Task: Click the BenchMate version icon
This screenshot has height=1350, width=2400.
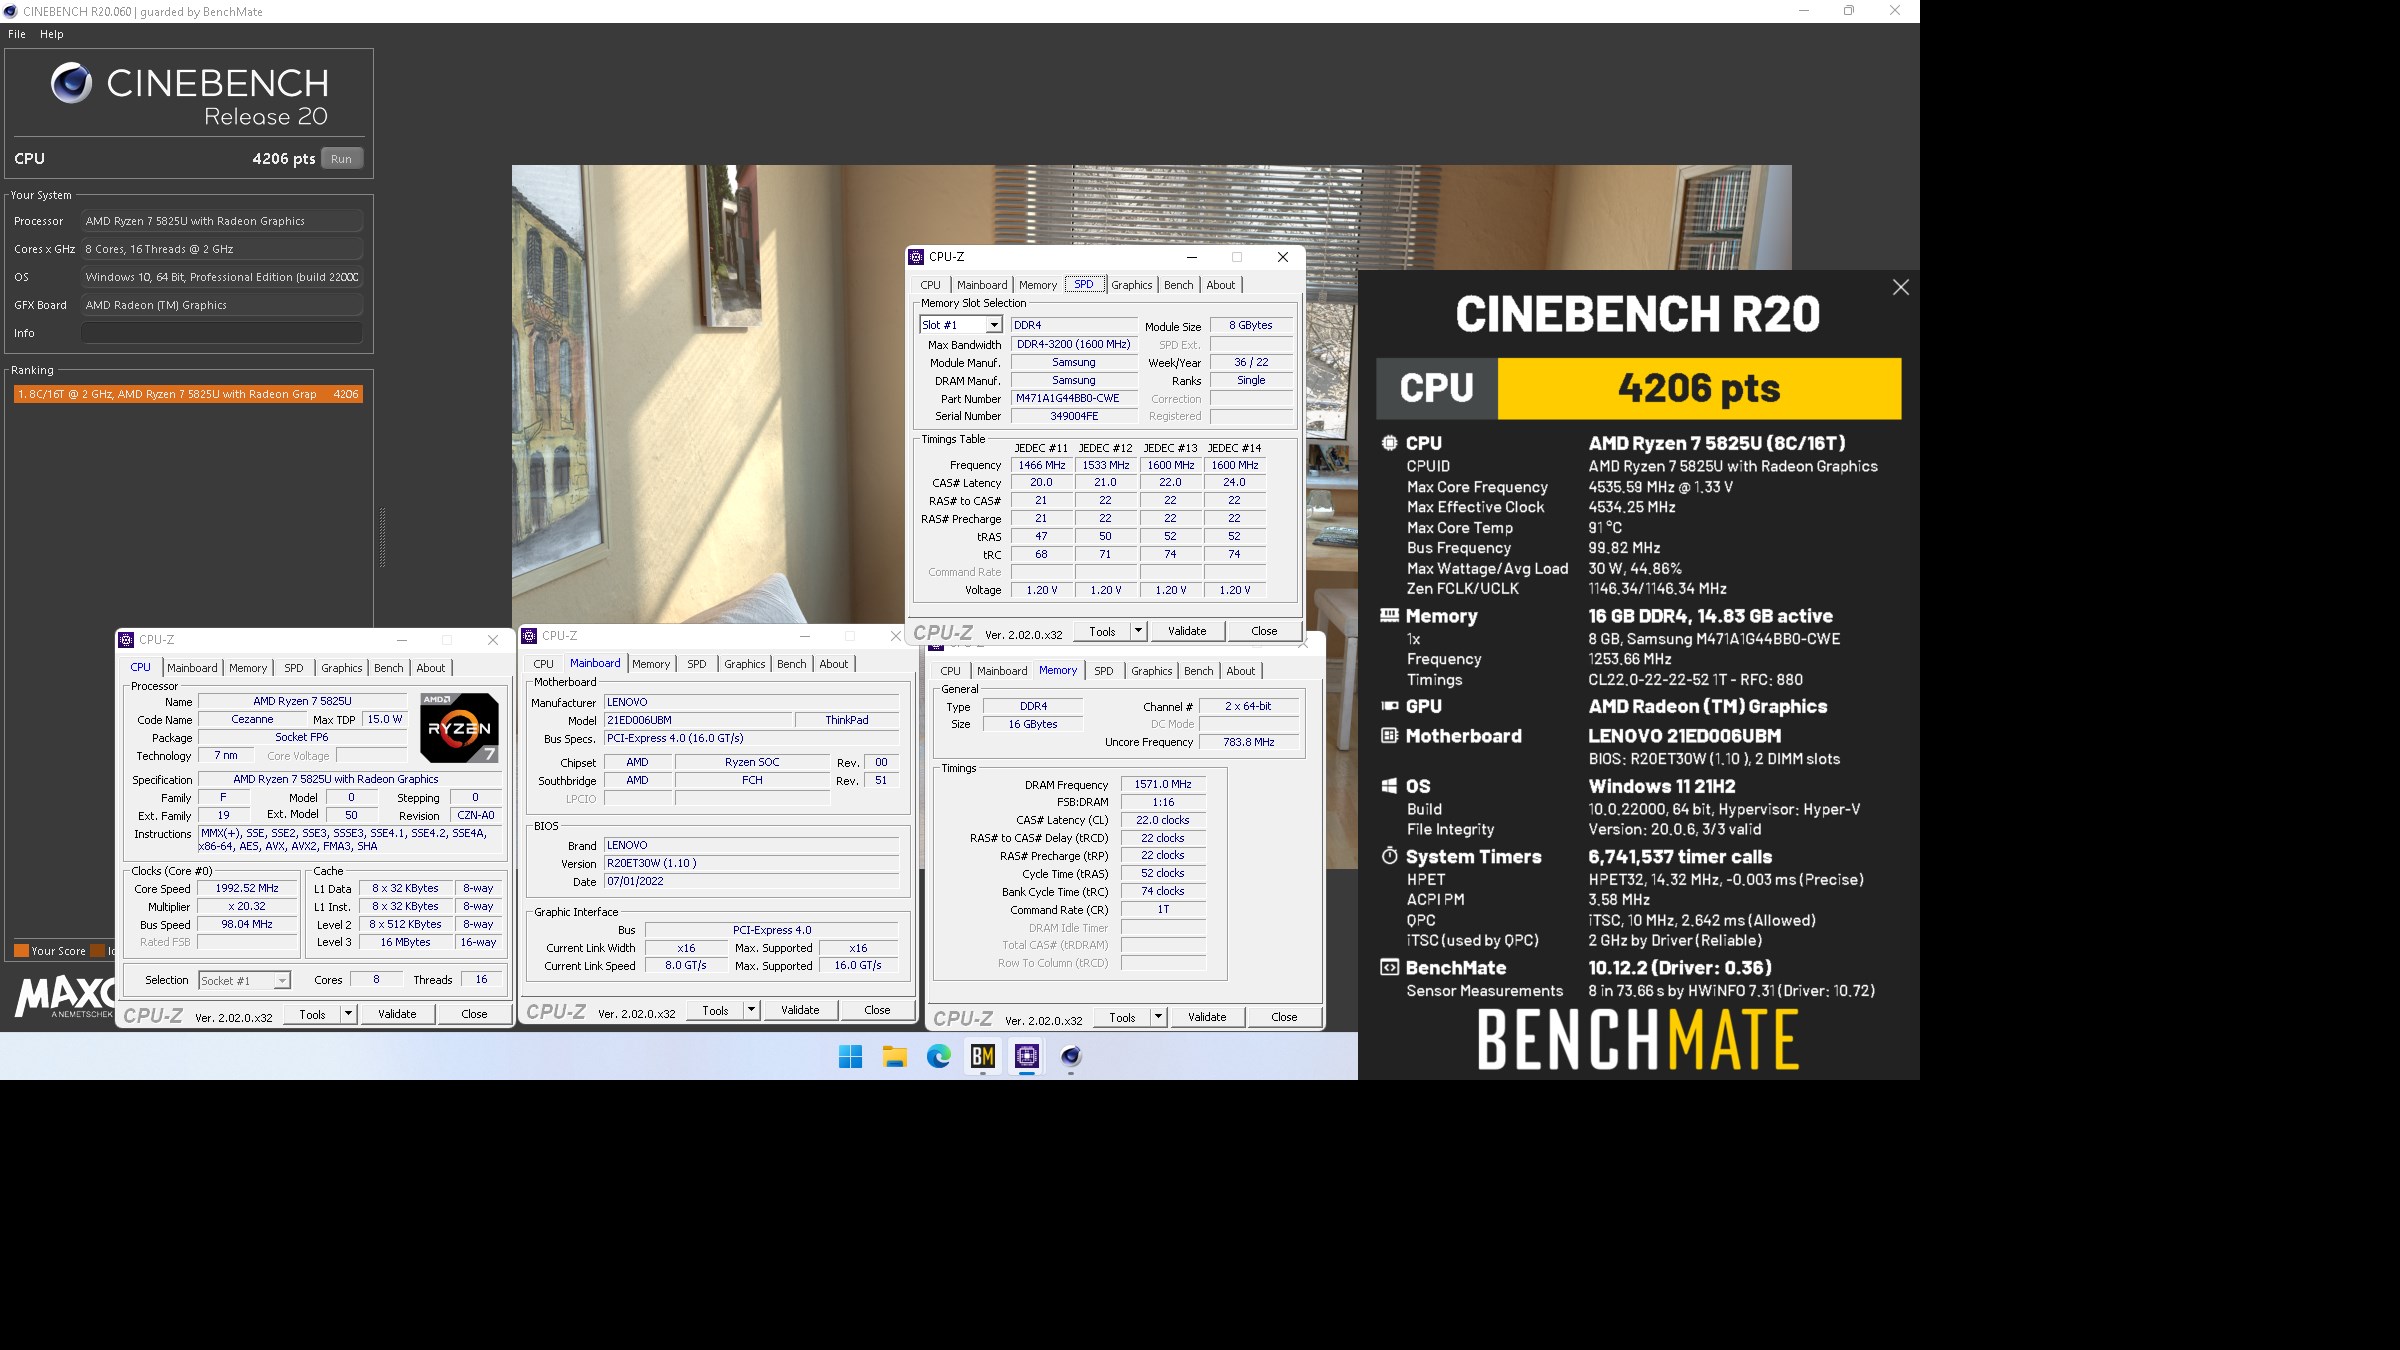Action: pos(1389,967)
